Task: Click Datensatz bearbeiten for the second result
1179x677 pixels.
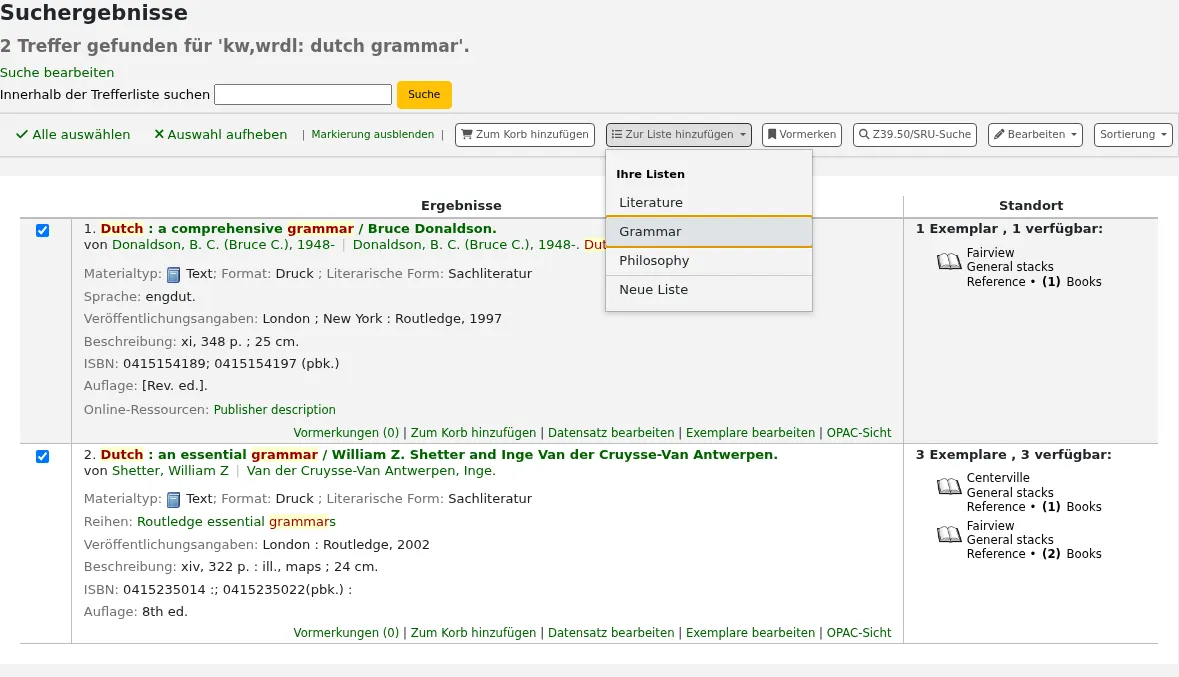Action: 611,633
